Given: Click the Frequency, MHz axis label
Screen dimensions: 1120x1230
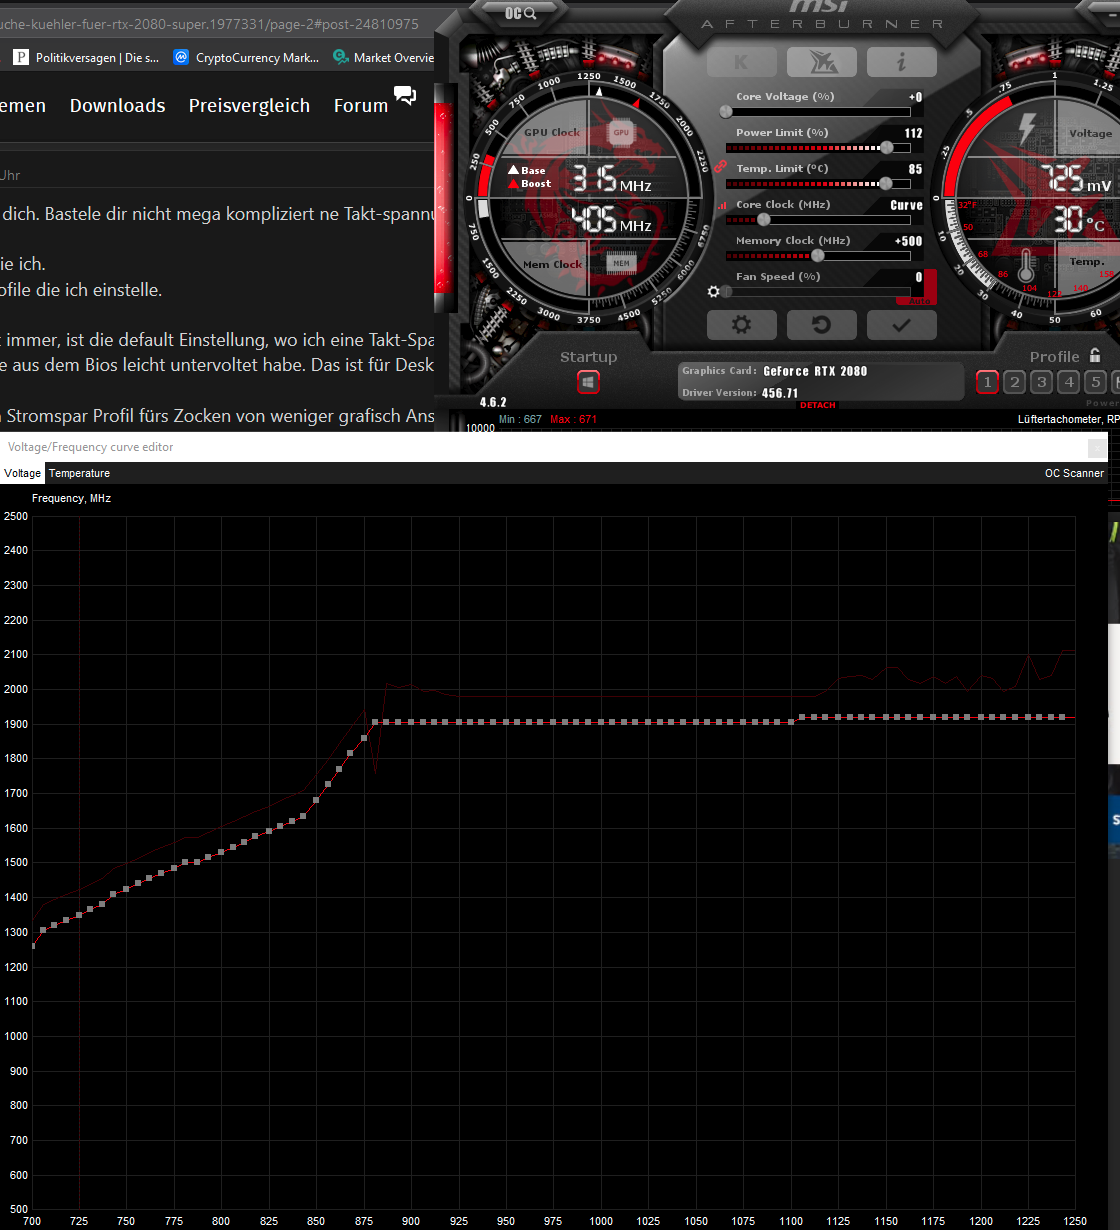Looking at the screenshot, I should 71,497.
